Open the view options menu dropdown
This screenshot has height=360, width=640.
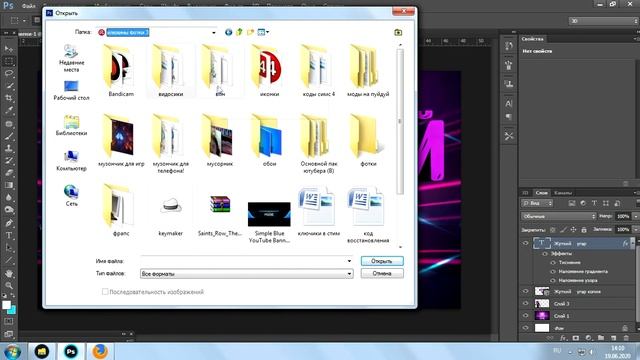267,32
